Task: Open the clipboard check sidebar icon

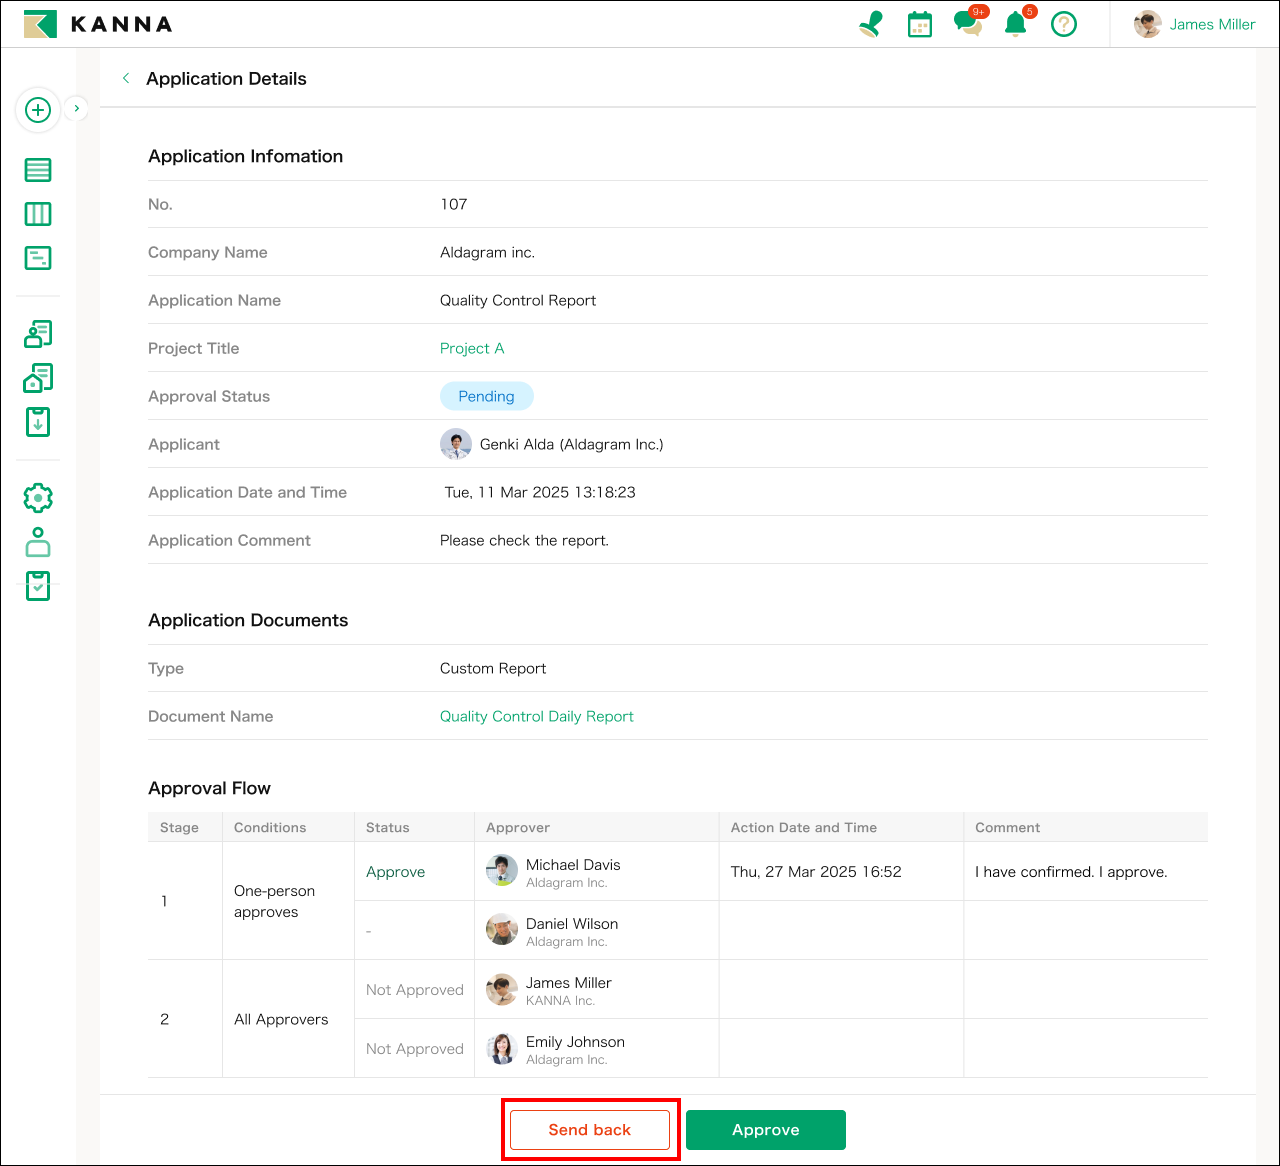Action: pyautogui.click(x=38, y=587)
